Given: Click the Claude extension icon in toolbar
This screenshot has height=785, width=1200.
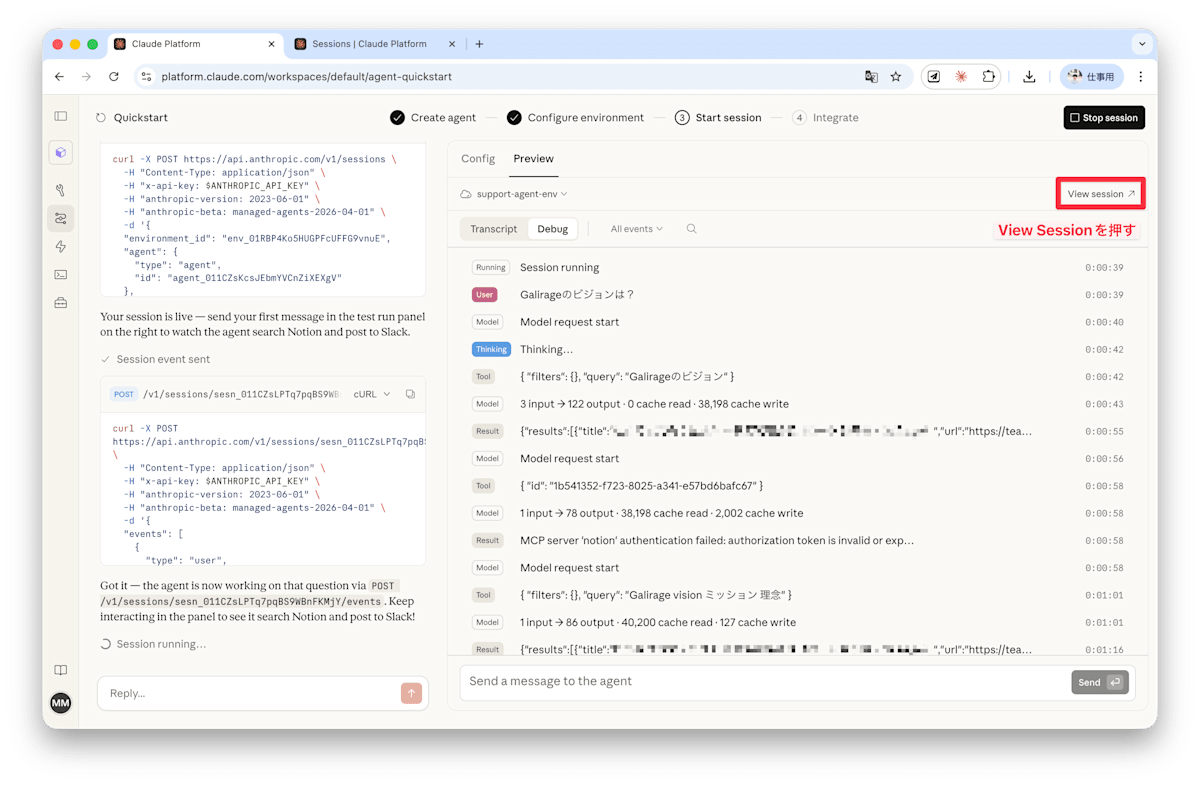Looking at the screenshot, I should point(961,76).
